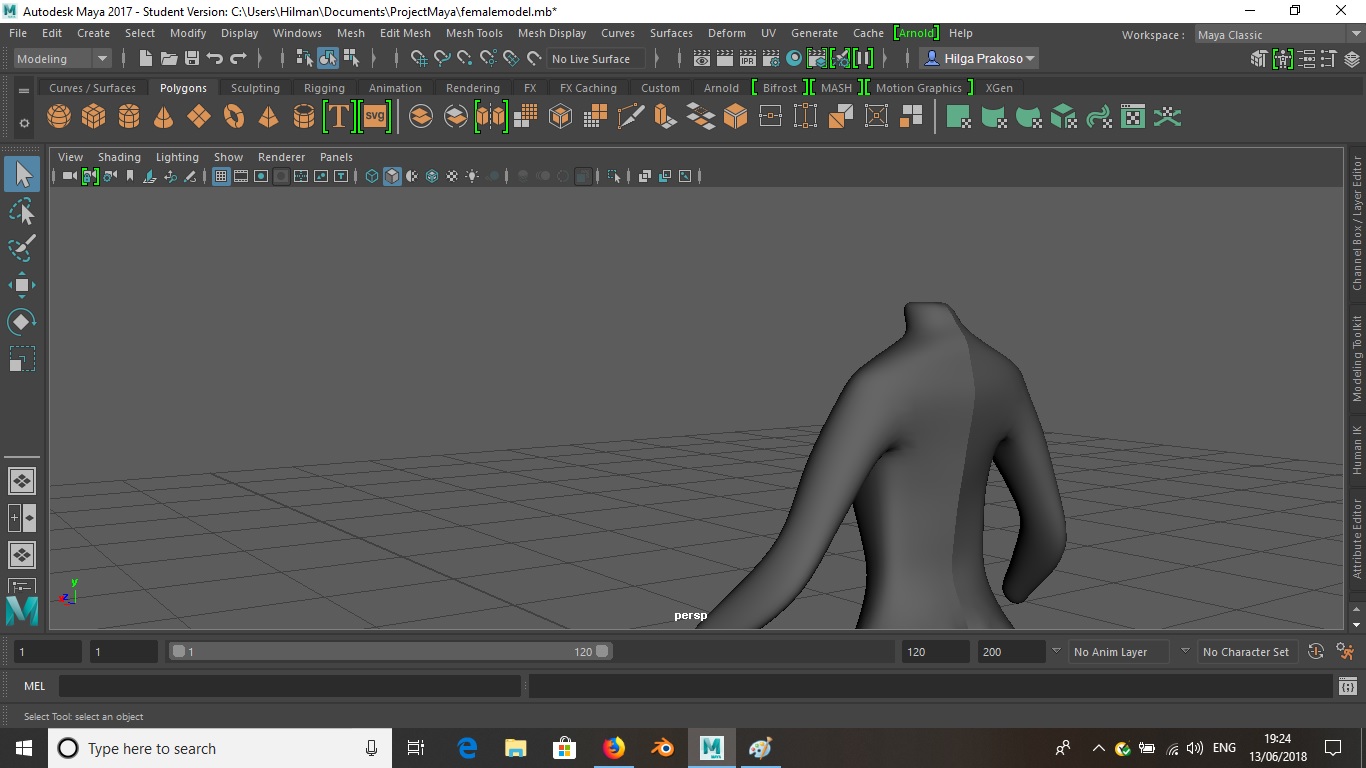Toggle snap to grids magnet icon

[420, 59]
